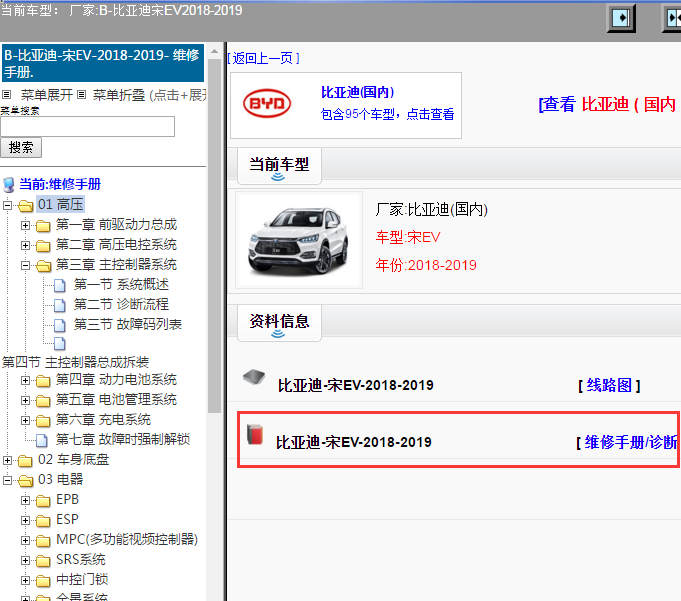The height and width of the screenshot is (601, 681).
Task: Expand the 02 车身底盘 node
Action: [7, 460]
